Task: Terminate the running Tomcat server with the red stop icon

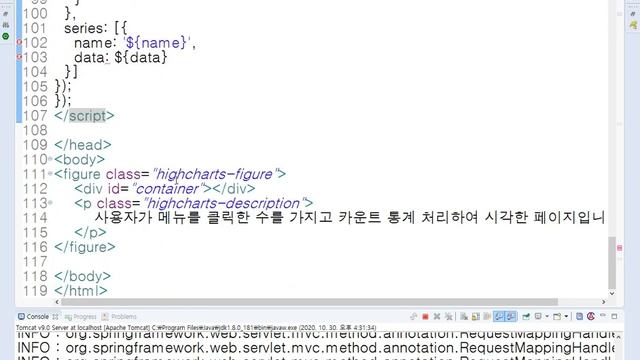Action: (425, 316)
